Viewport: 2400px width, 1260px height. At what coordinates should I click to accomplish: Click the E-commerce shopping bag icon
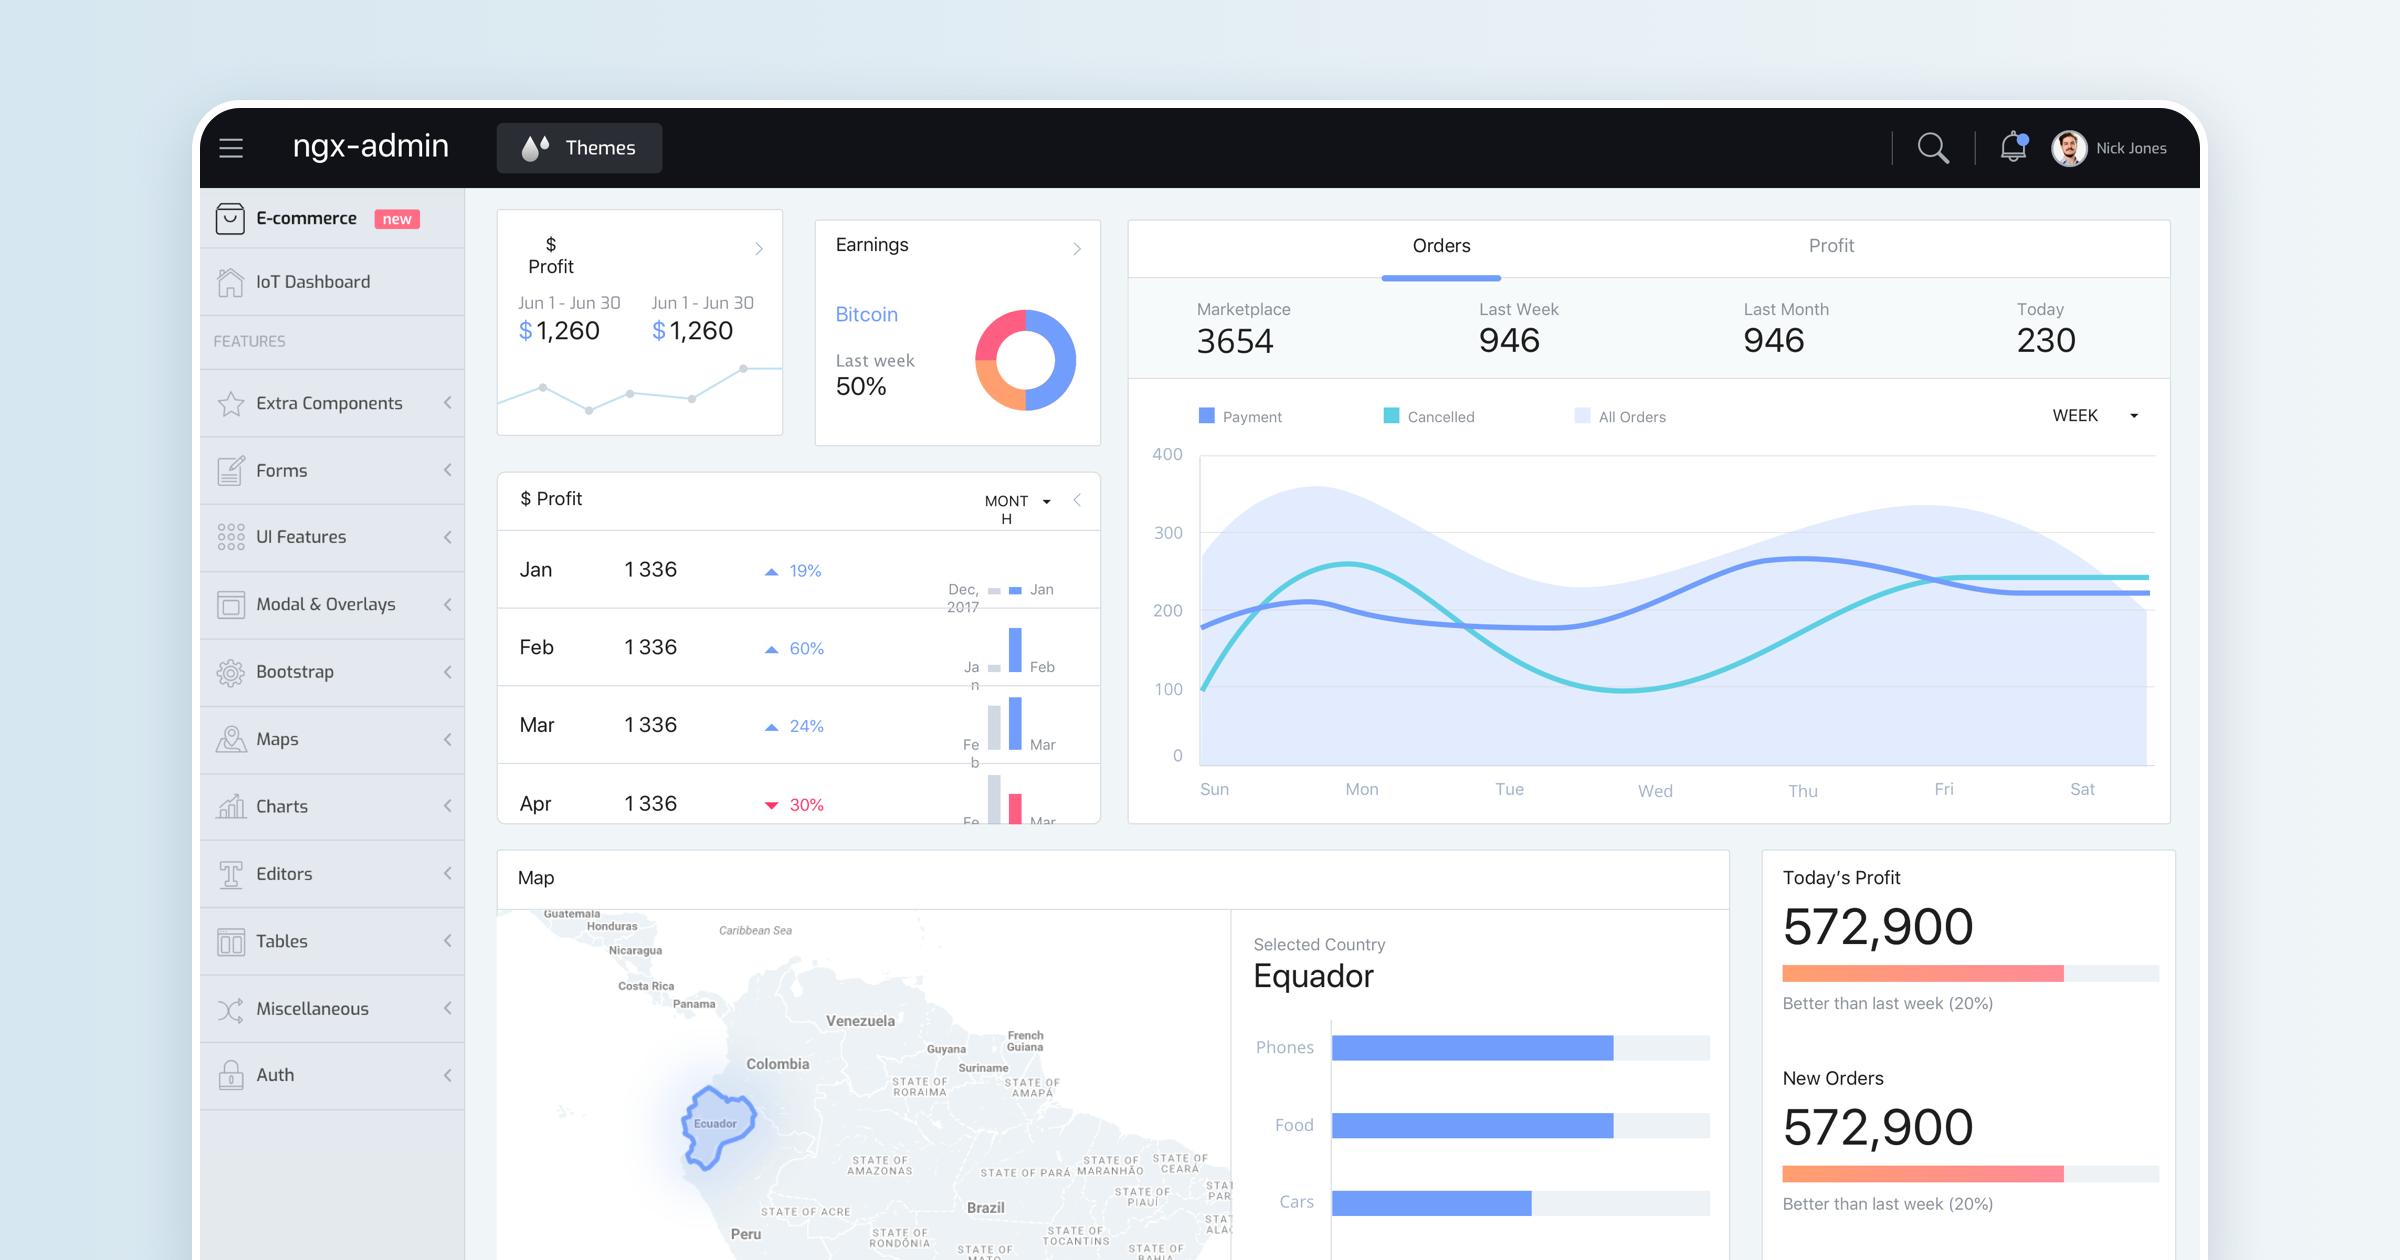230,218
